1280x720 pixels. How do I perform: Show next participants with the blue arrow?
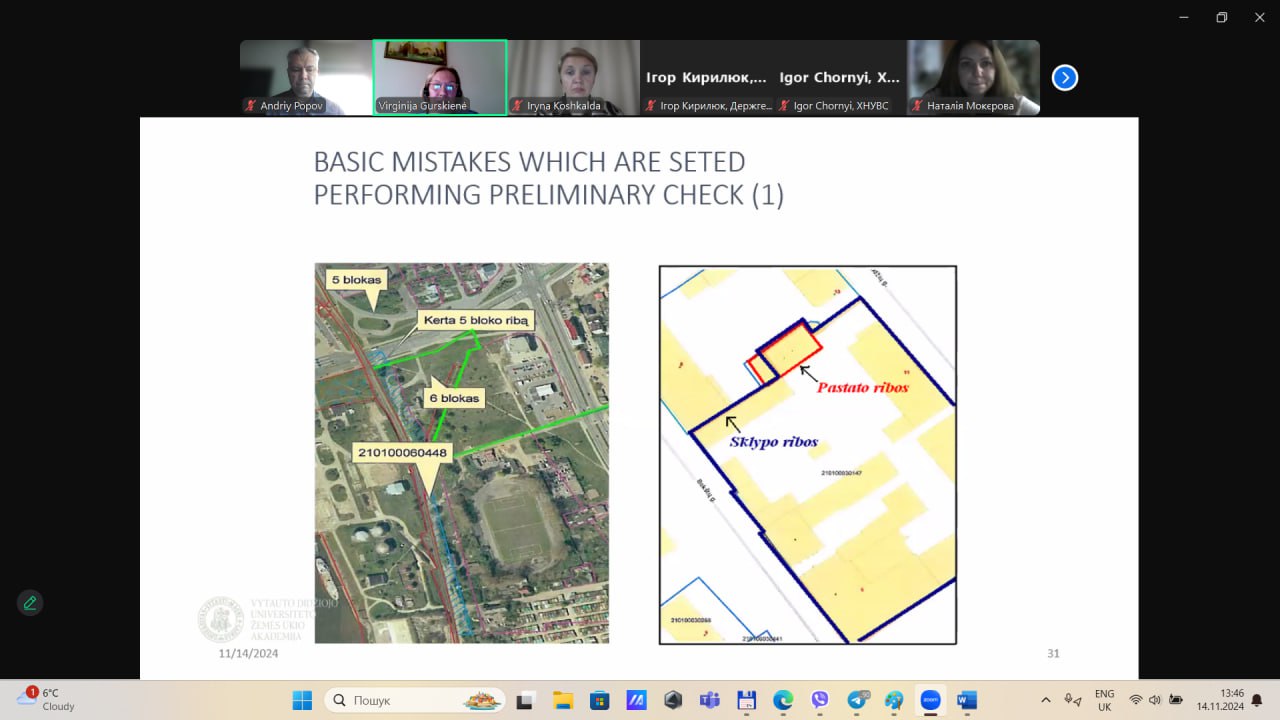(1065, 78)
